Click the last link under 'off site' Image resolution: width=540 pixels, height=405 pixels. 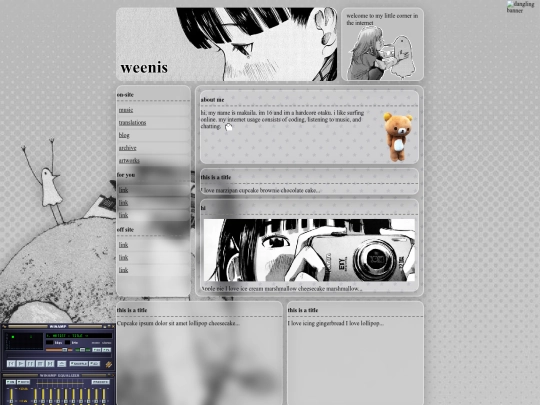coord(123,270)
